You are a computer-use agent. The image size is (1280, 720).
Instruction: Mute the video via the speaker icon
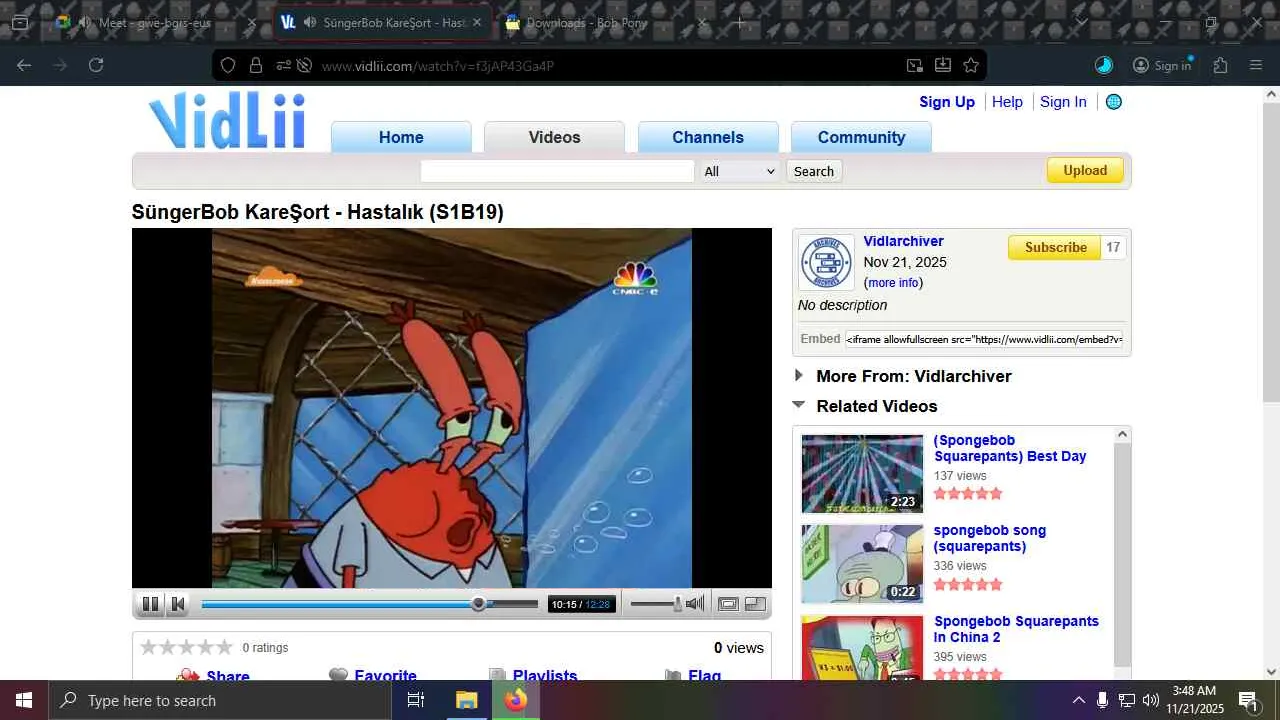(x=695, y=604)
